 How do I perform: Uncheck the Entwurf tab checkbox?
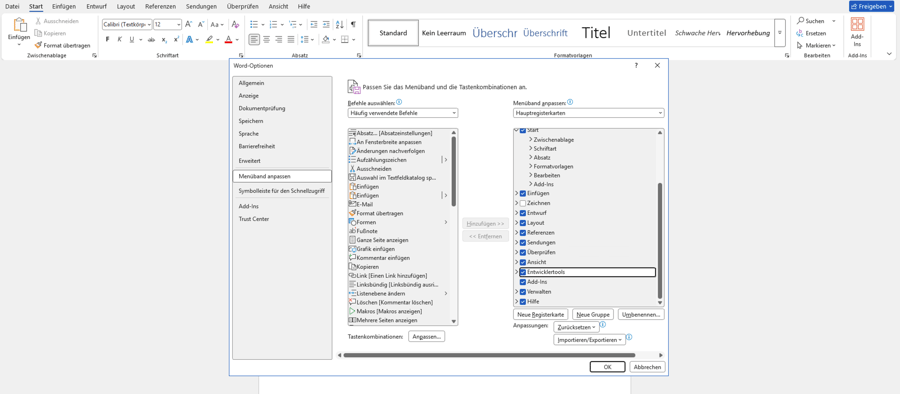(523, 213)
